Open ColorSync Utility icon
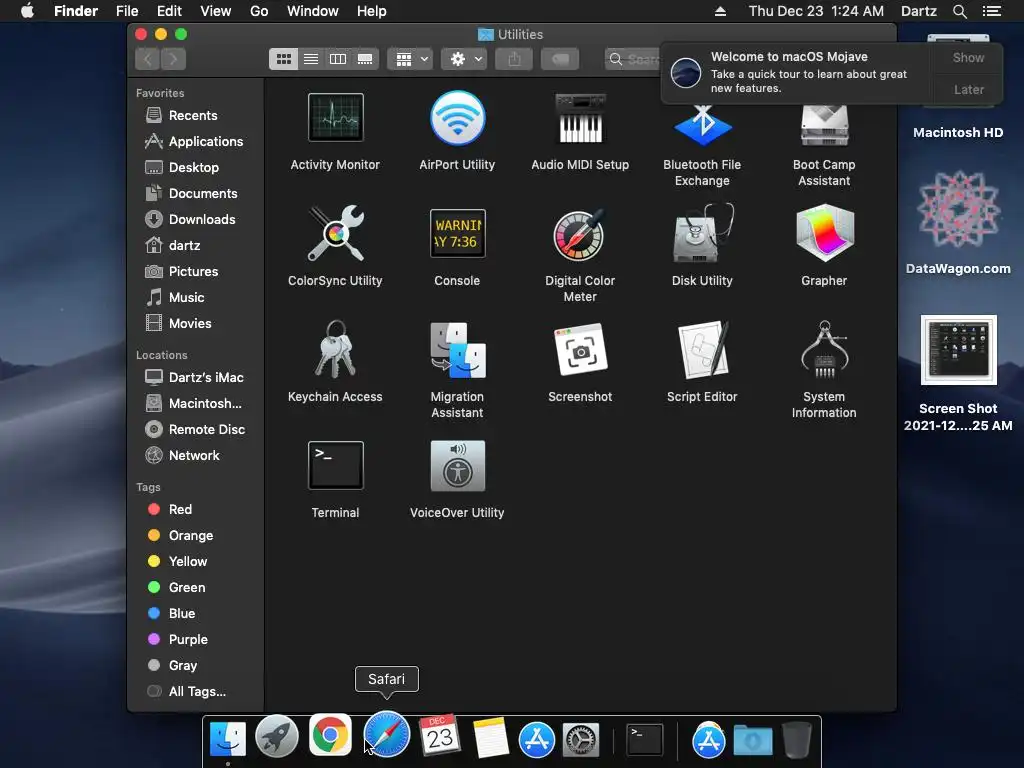1024x768 pixels. [335, 233]
